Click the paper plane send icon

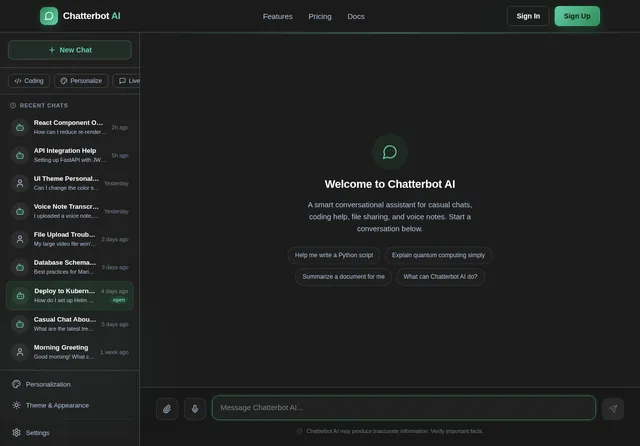click(613, 408)
